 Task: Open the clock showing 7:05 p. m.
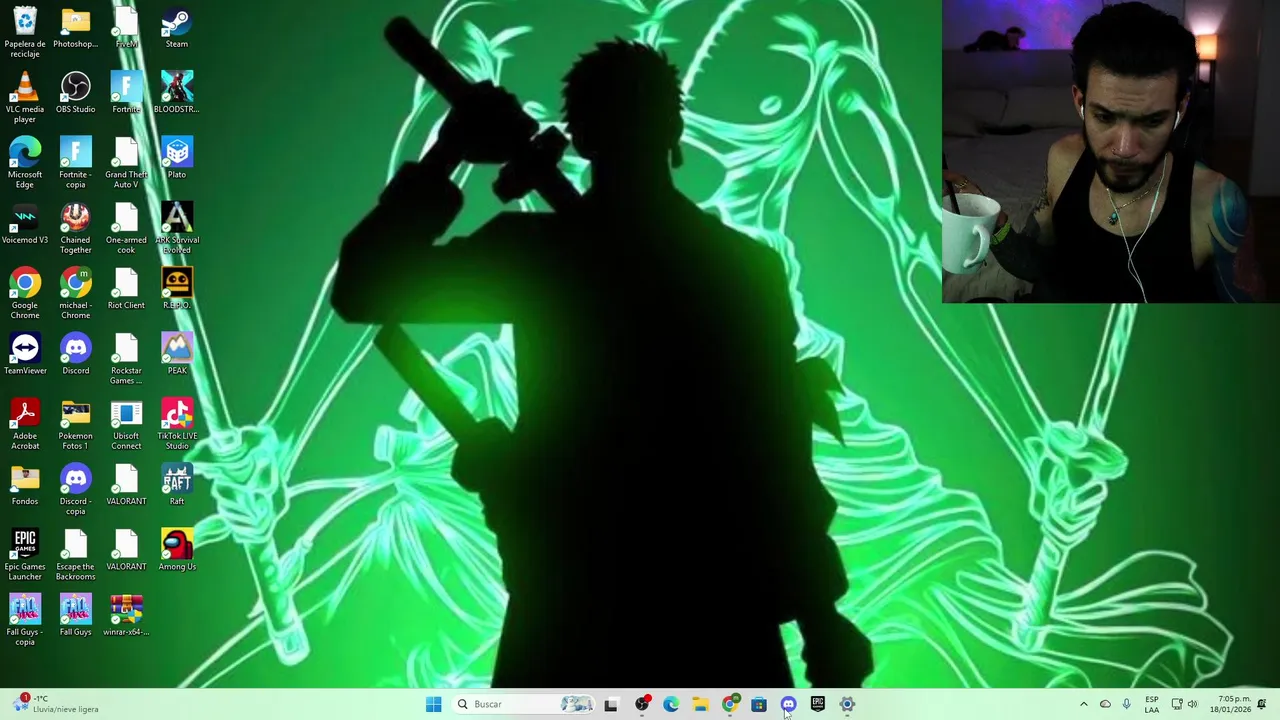(x=1230, y=704)
